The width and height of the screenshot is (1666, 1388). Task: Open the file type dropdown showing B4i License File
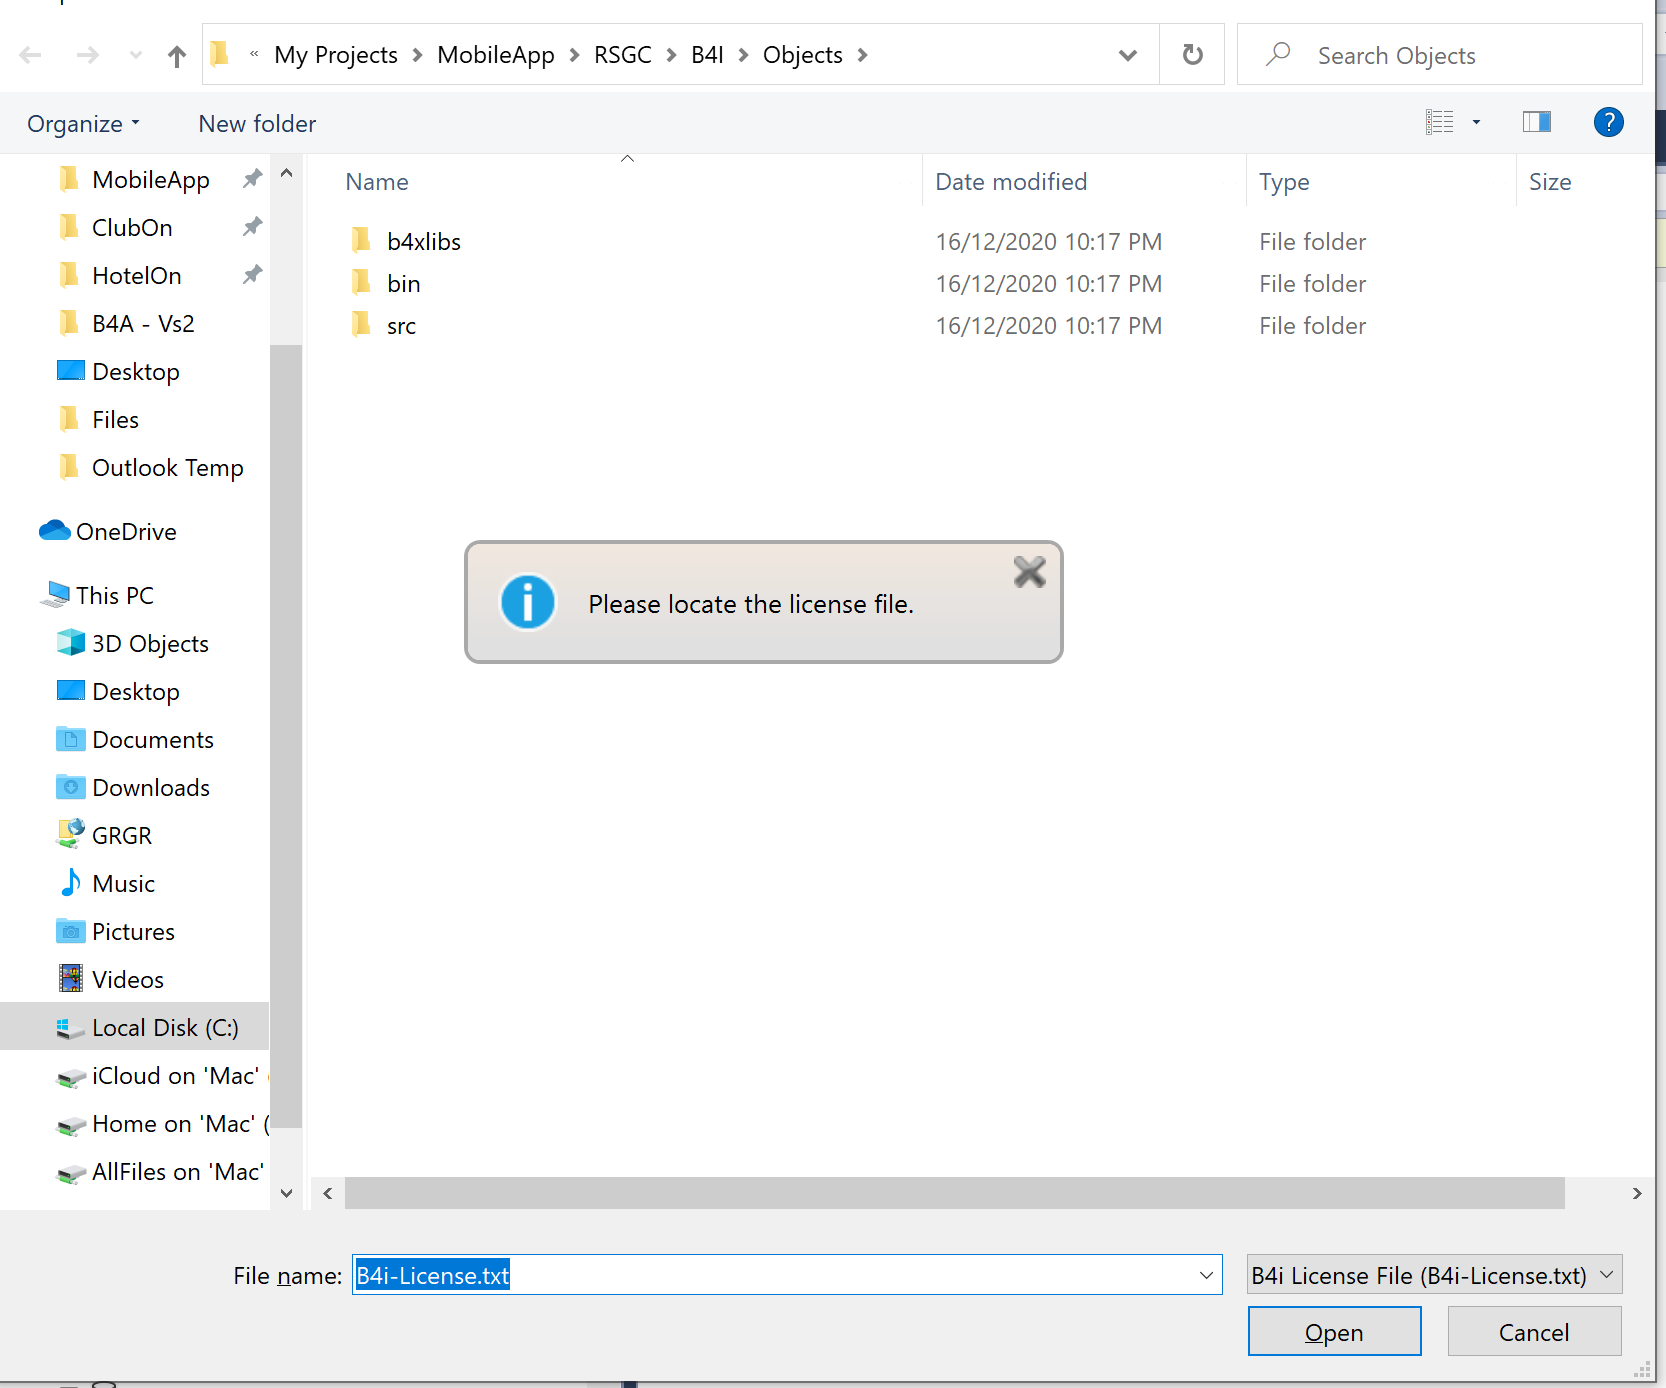tap(1433, 1275)
